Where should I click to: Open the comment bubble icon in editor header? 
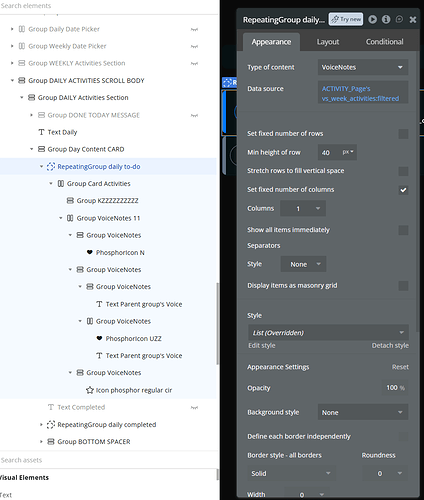[x=399, y=19]
